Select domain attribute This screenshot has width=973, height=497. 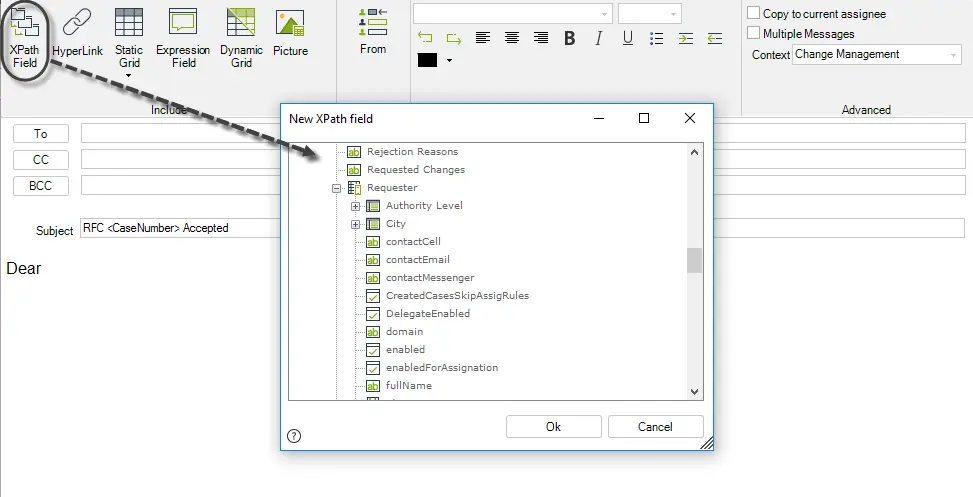click(404, 331)
